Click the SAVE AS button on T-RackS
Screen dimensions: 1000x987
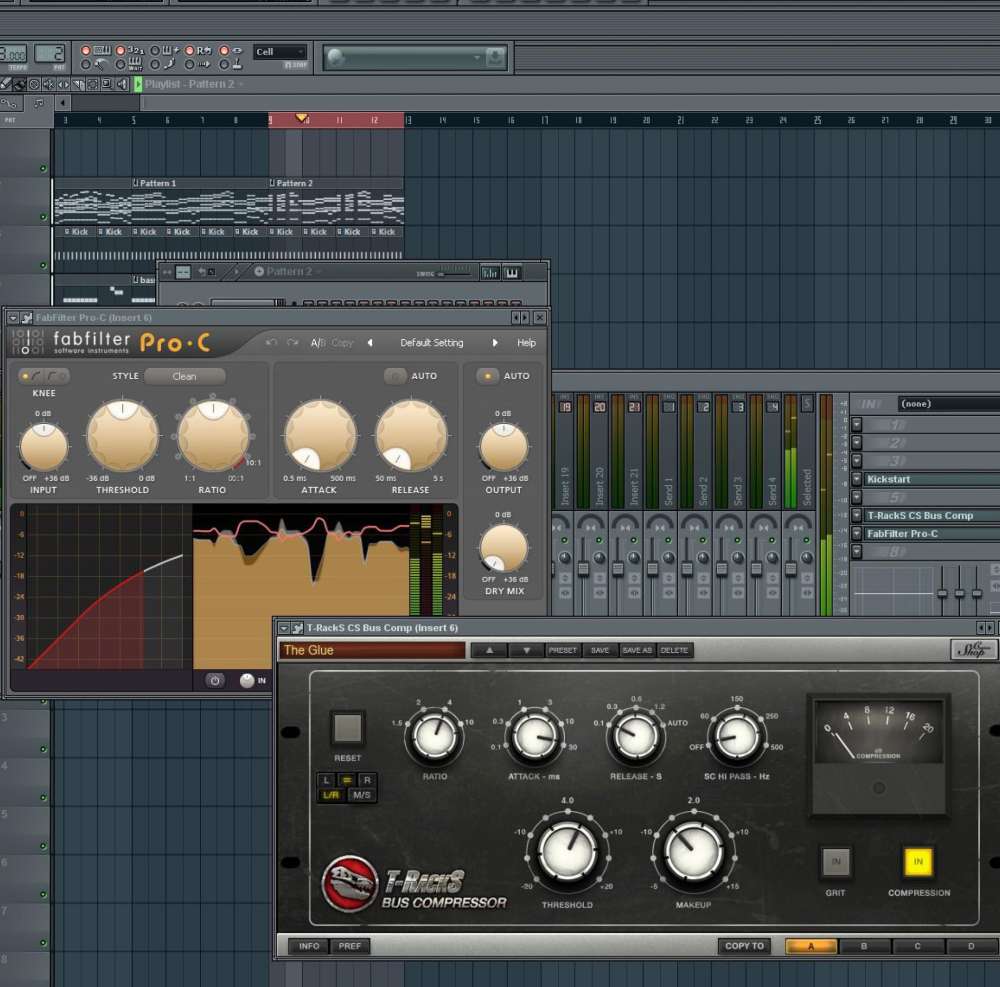[x=637, y=650]
